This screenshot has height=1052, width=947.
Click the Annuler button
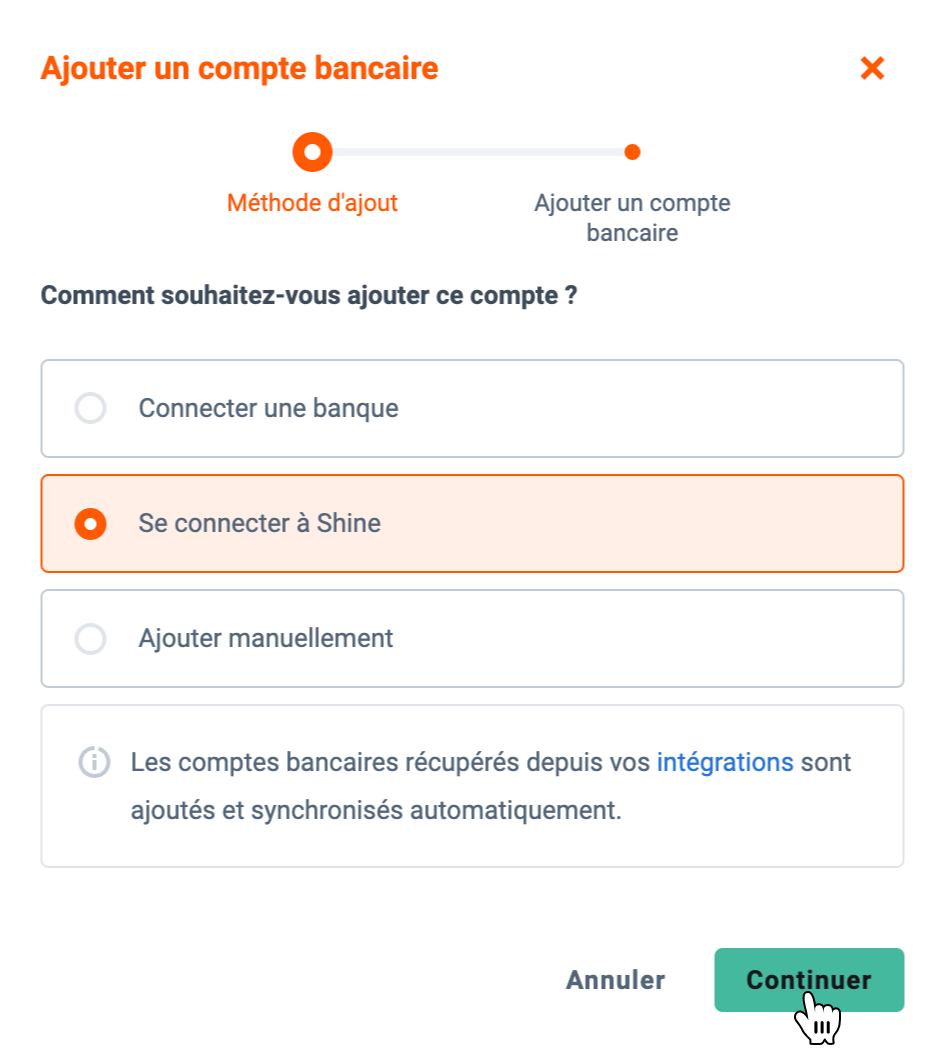(615, 980)
